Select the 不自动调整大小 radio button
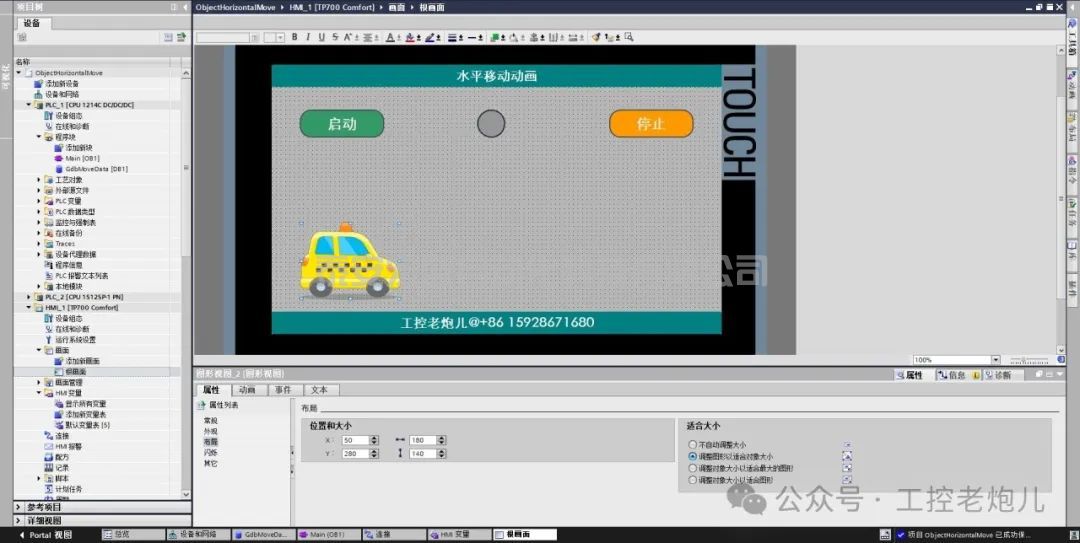Viewport: 1080px width, 543px height. (x=692, y=444)
